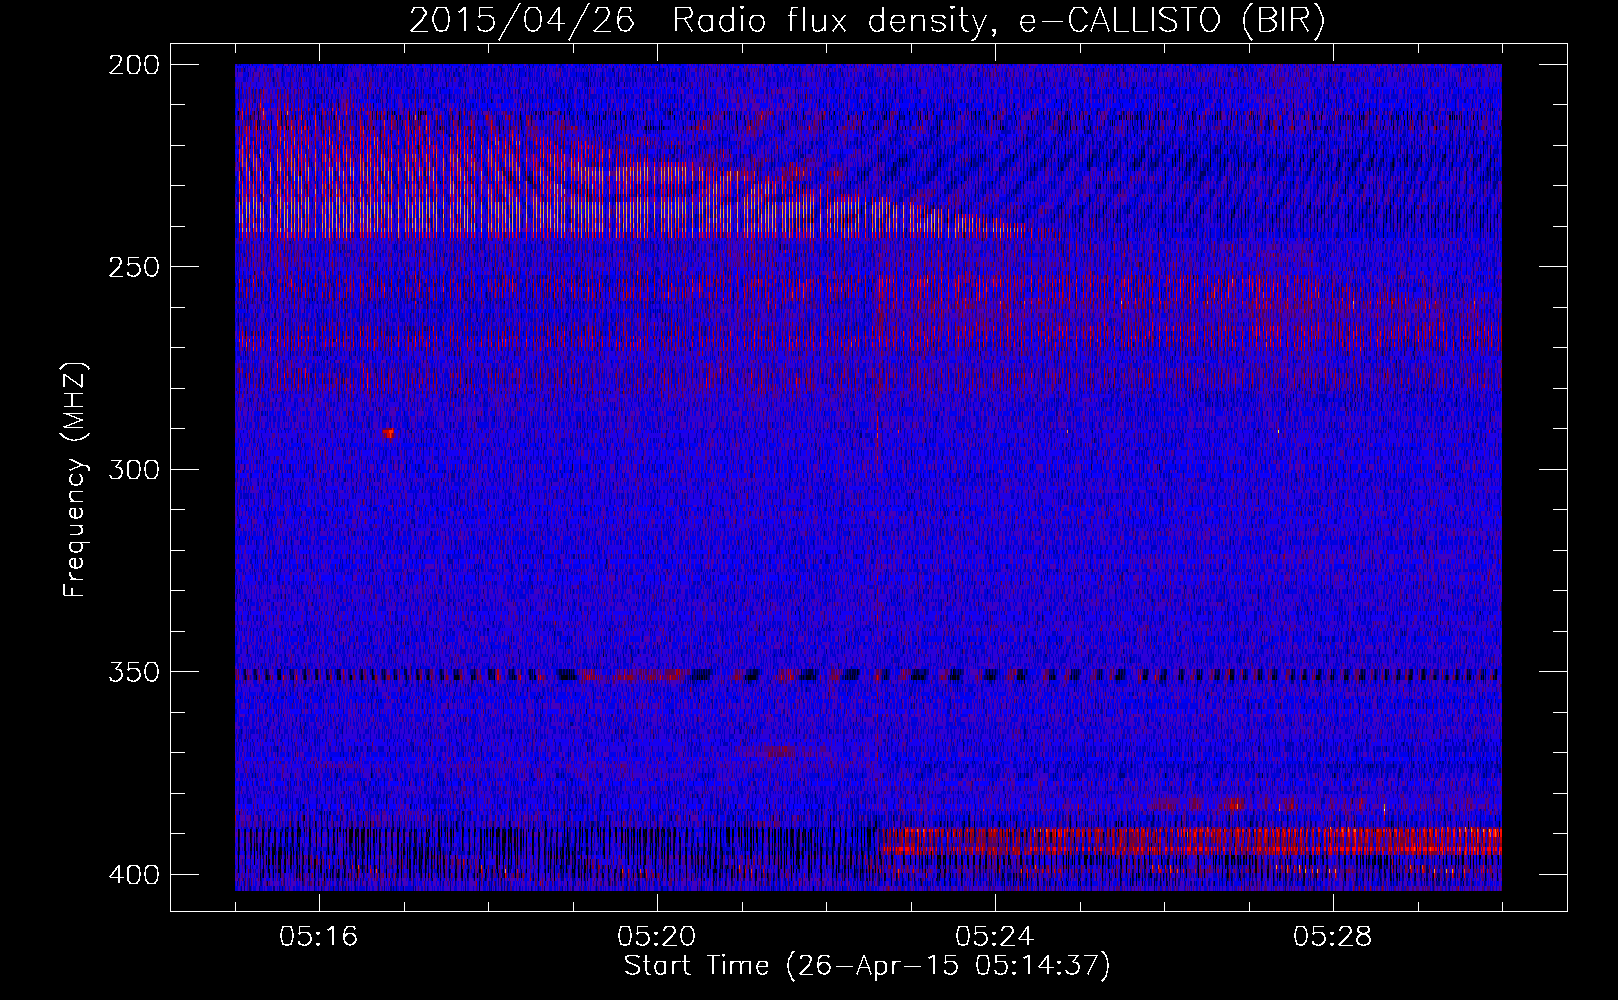This screenshot has width=1618, height=1000.
Task: Click the isolated red spot near 290 MHz
Action: point(388,433)
